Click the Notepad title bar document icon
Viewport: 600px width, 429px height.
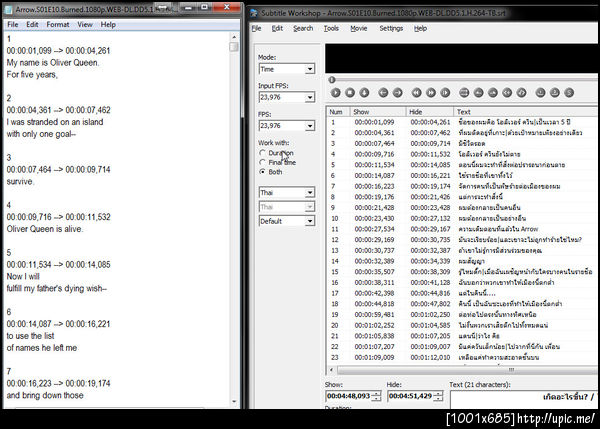[8, 10]
